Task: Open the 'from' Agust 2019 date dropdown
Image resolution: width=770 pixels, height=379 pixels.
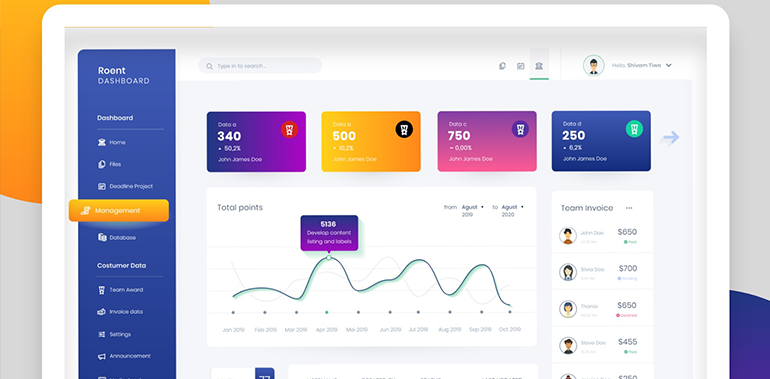Action: click(472, 211)
